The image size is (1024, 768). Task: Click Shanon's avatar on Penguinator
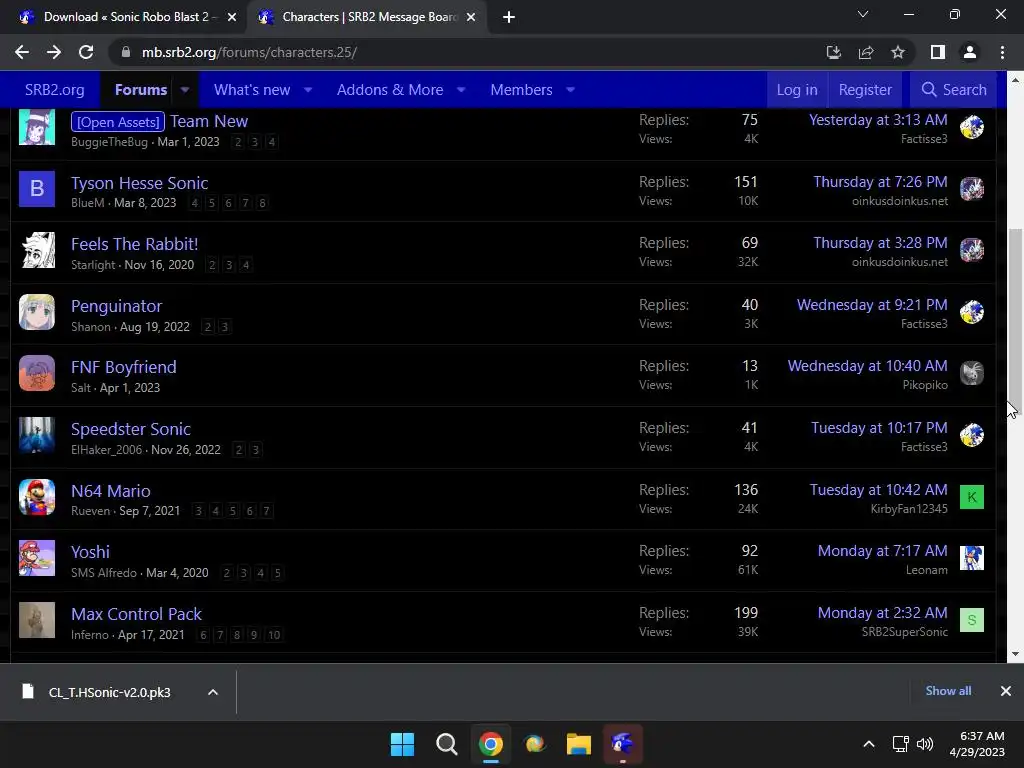tap(37, 312)
